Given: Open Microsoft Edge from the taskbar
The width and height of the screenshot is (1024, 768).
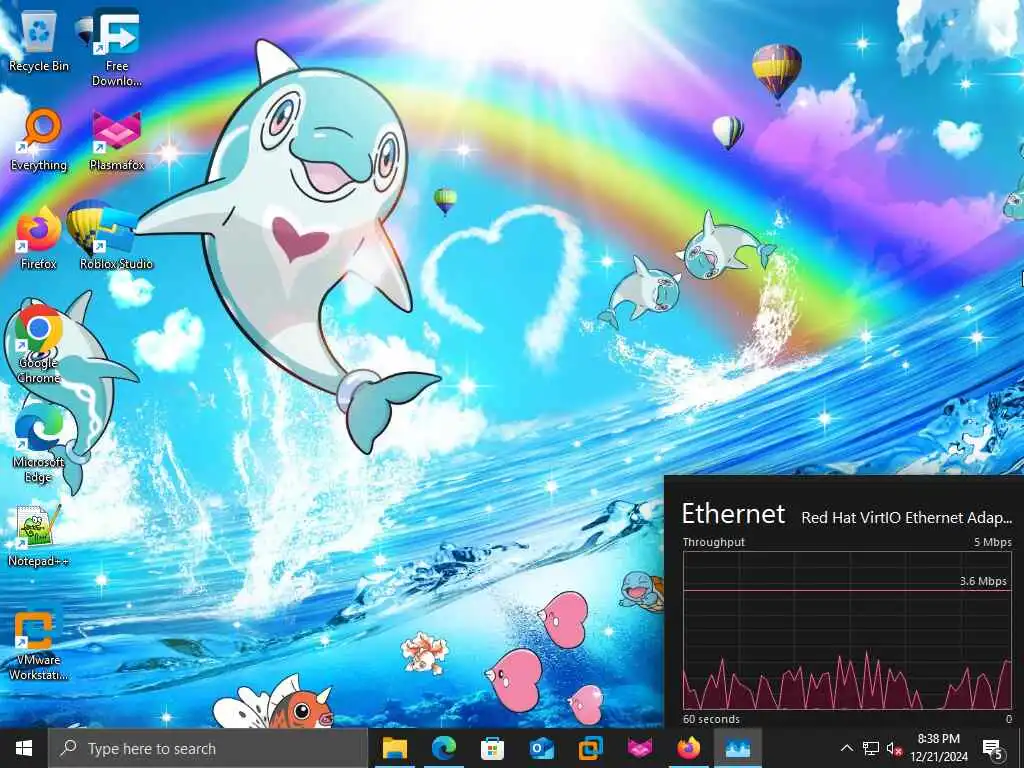Looking at the screenshot, I should [443, 748].
